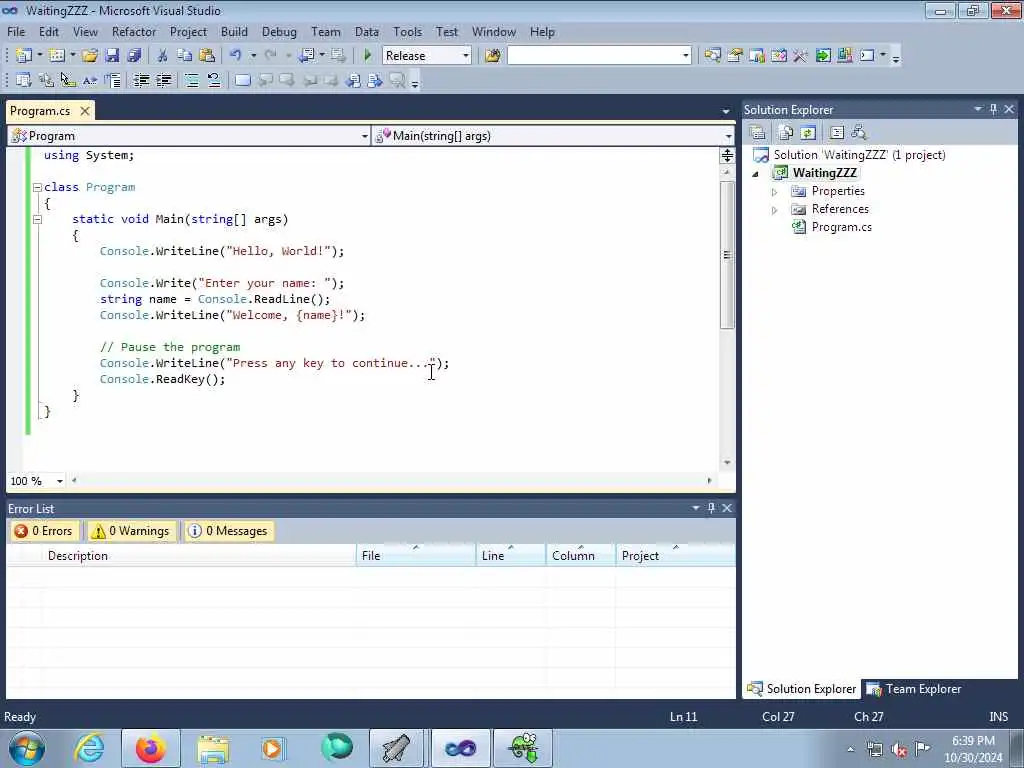Open Firefox from the Windows taskbar
This screenshot has width=1024, height=768.
pyautogui.click(x=151, y=748)
